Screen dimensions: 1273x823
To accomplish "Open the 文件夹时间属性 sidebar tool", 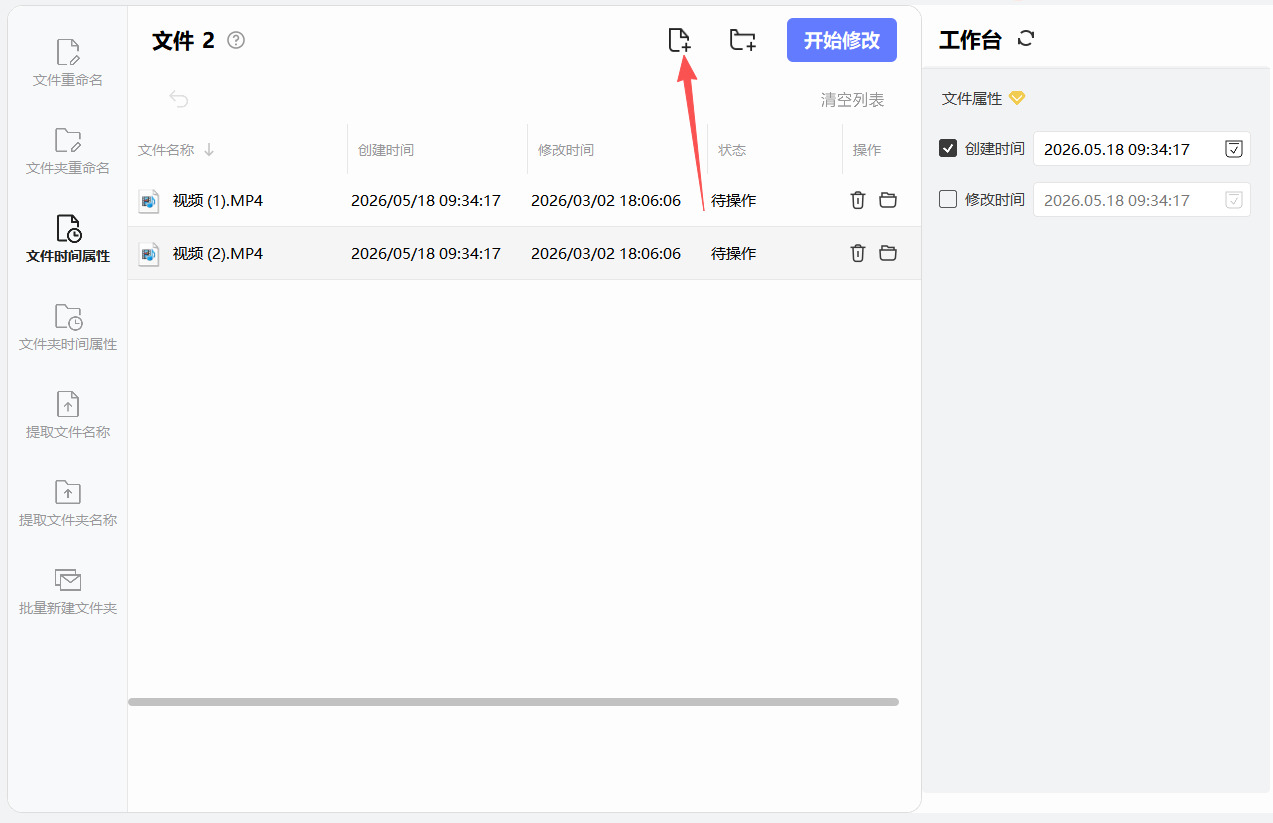I will [68, 326].
